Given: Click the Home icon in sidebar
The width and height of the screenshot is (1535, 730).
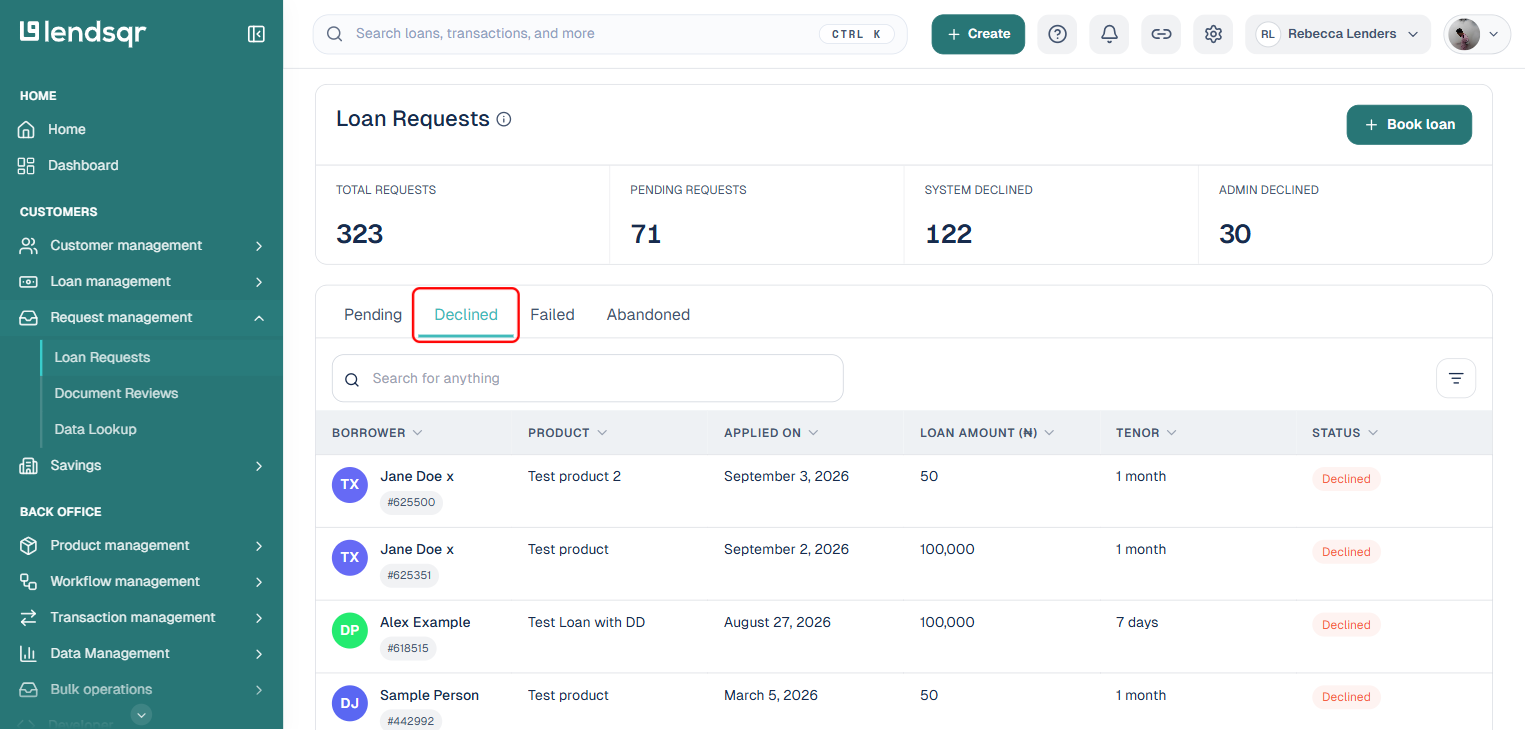Looking at the screenshot, I should pyautogui.click(x=27, y=129).
